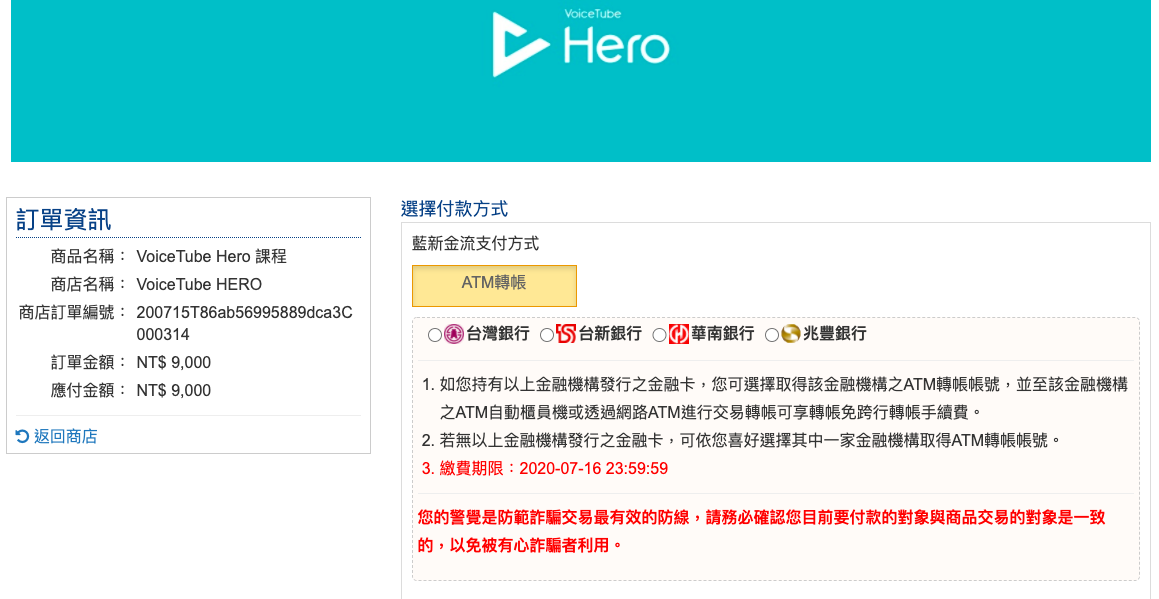The image size is (1159, 599).
Task: Click the order number starting with 200715T86
Action: [244, 323]
